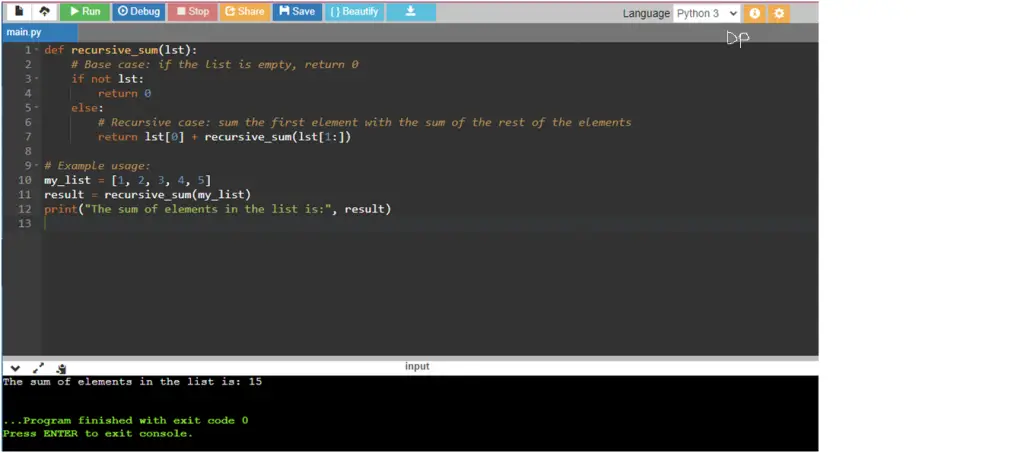The height and width of the screenshot is (453, 1024).
Task: Click 'result = recursive_sum(my_list)' line
Action: coord(148,195)
